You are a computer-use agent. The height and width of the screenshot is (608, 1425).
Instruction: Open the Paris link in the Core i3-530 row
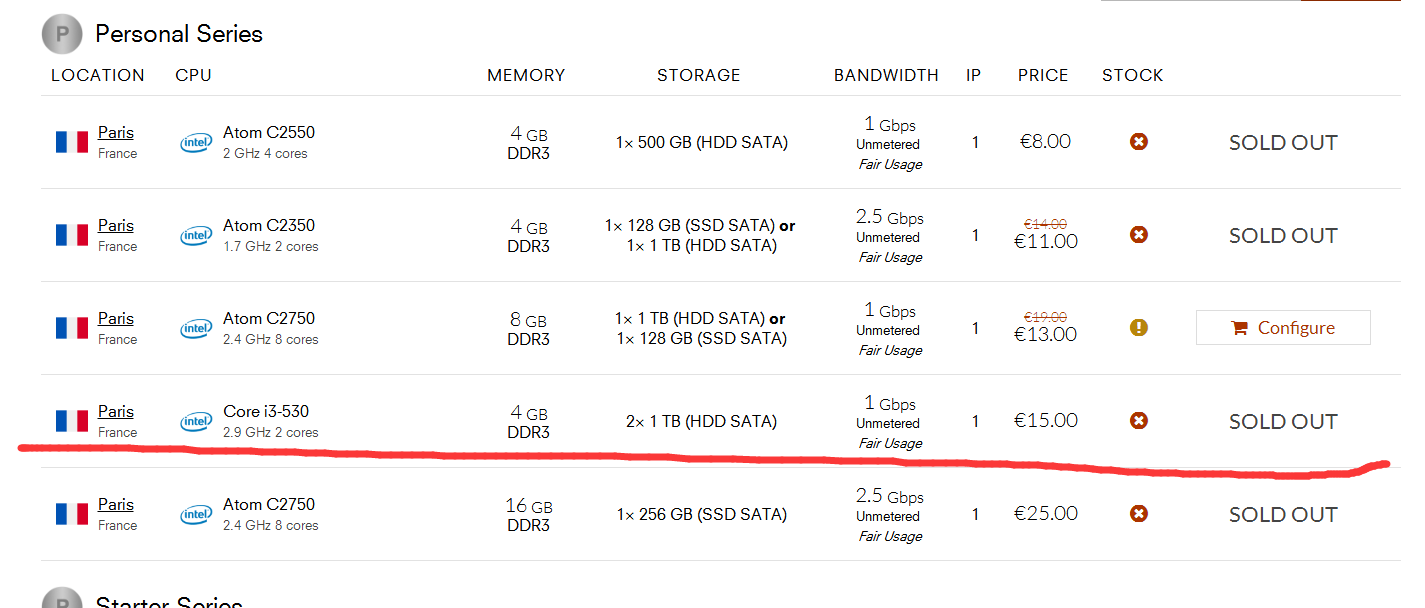tap(116, 412)
